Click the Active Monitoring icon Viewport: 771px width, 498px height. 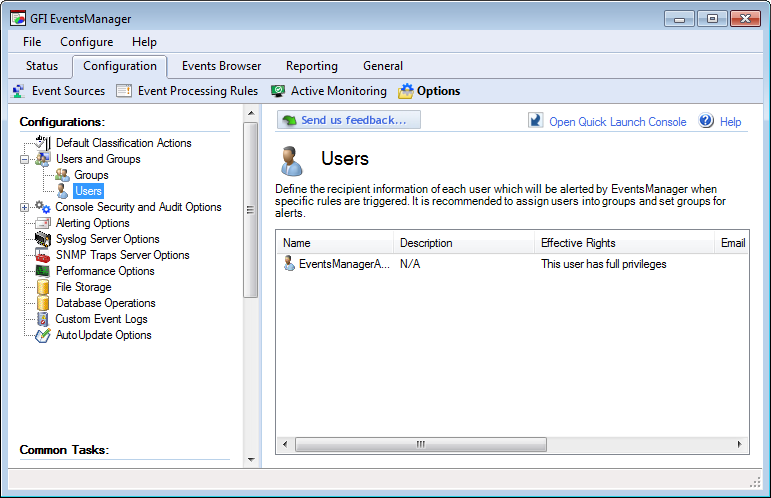(x=278, y=91)
